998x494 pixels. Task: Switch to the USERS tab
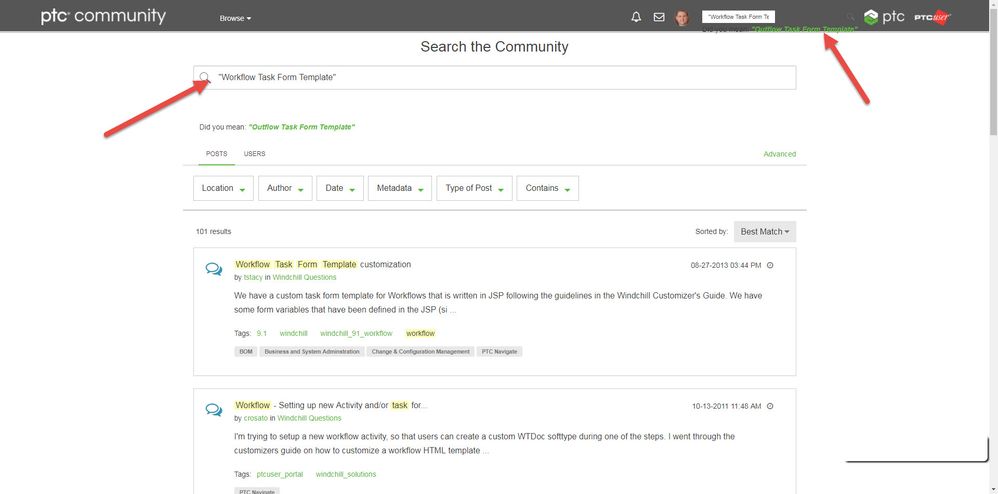click(x=255, y=154)
